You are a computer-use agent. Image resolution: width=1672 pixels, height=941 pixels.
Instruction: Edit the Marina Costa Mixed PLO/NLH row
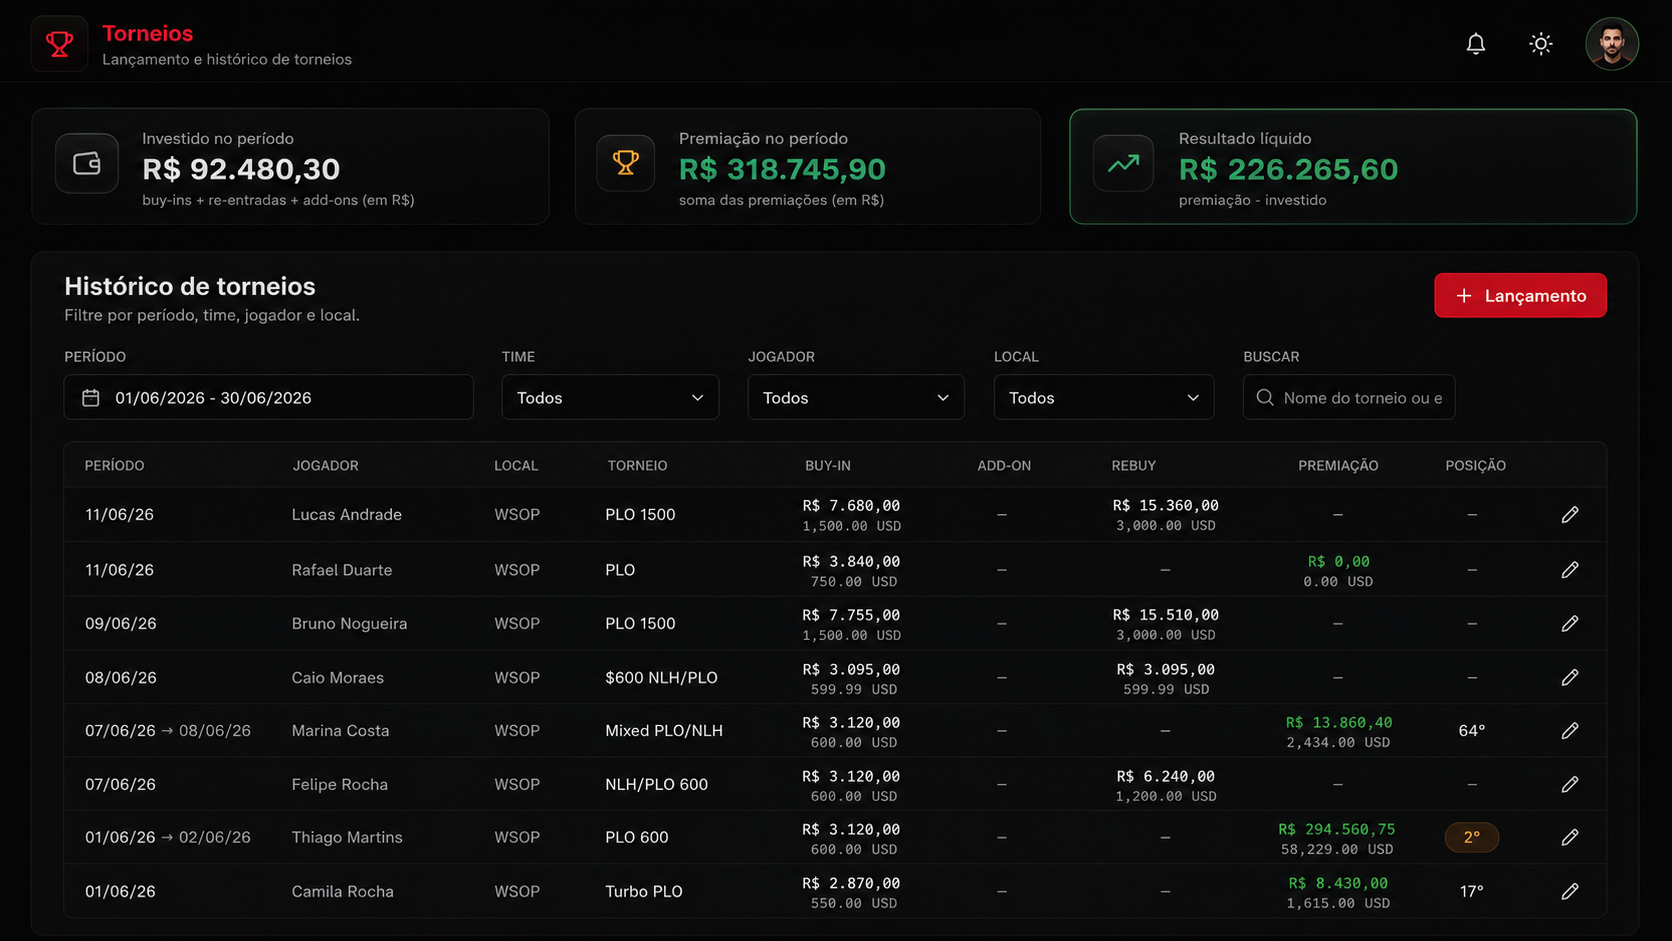1569,731
